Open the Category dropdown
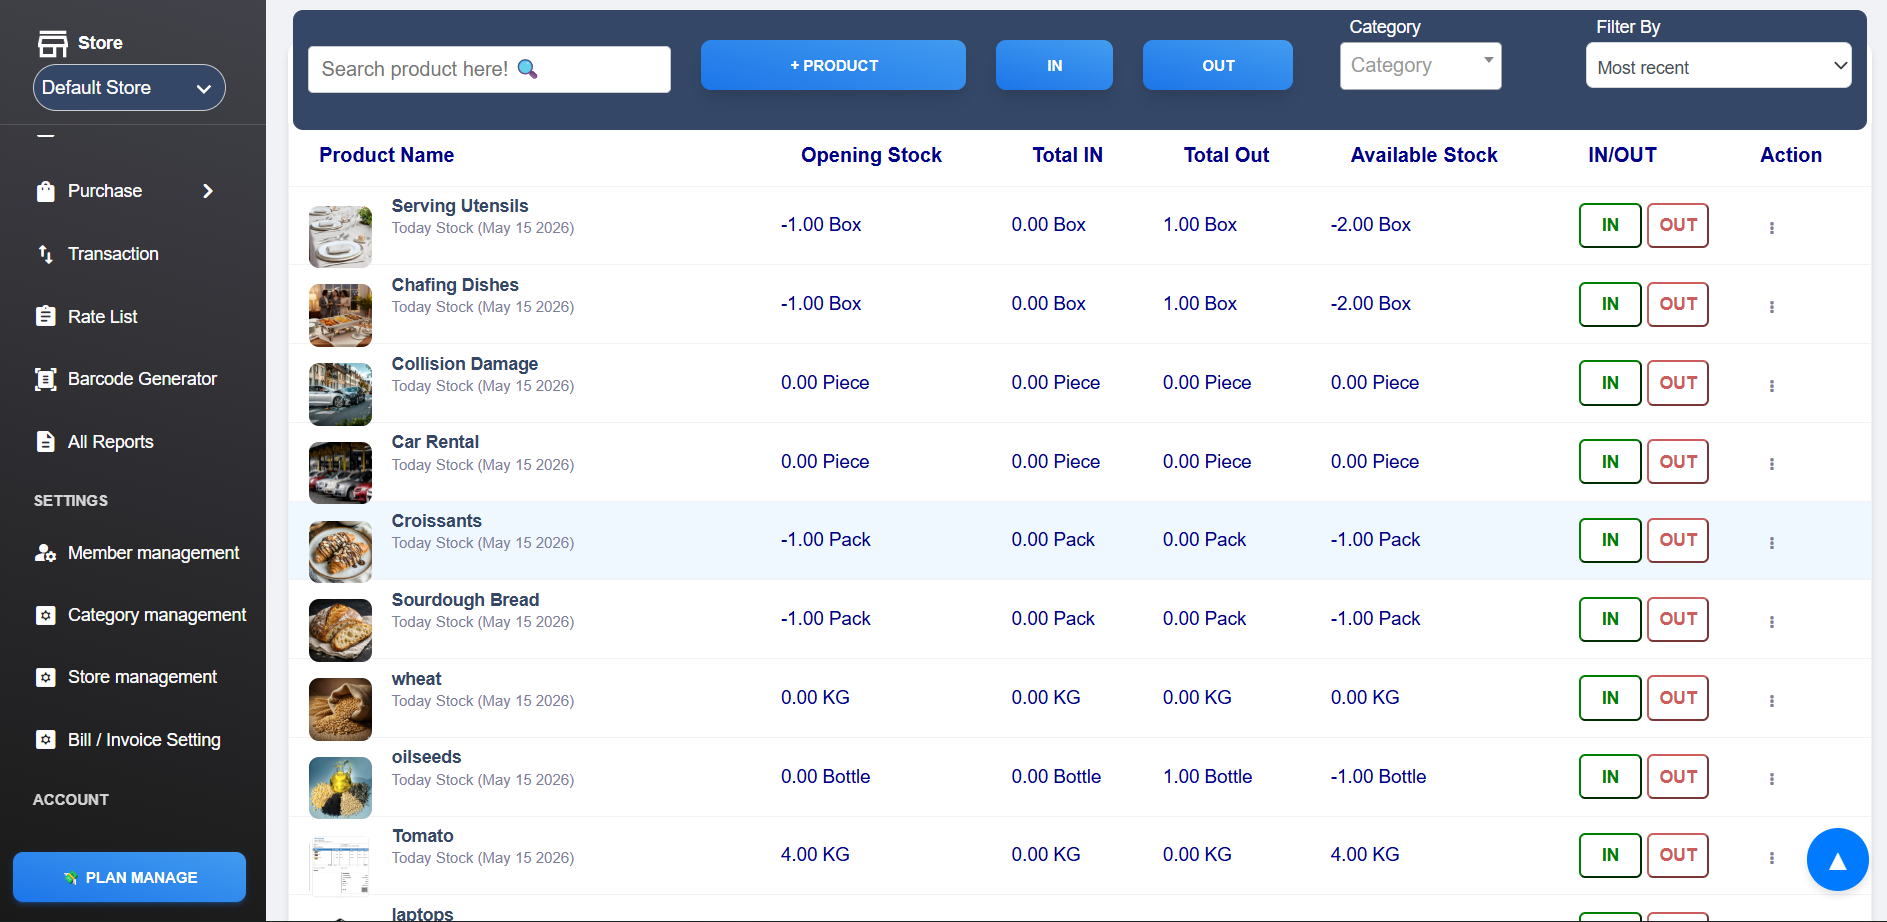The width and height of the screenshot is (1887, 922). (x=1420, y=66)
